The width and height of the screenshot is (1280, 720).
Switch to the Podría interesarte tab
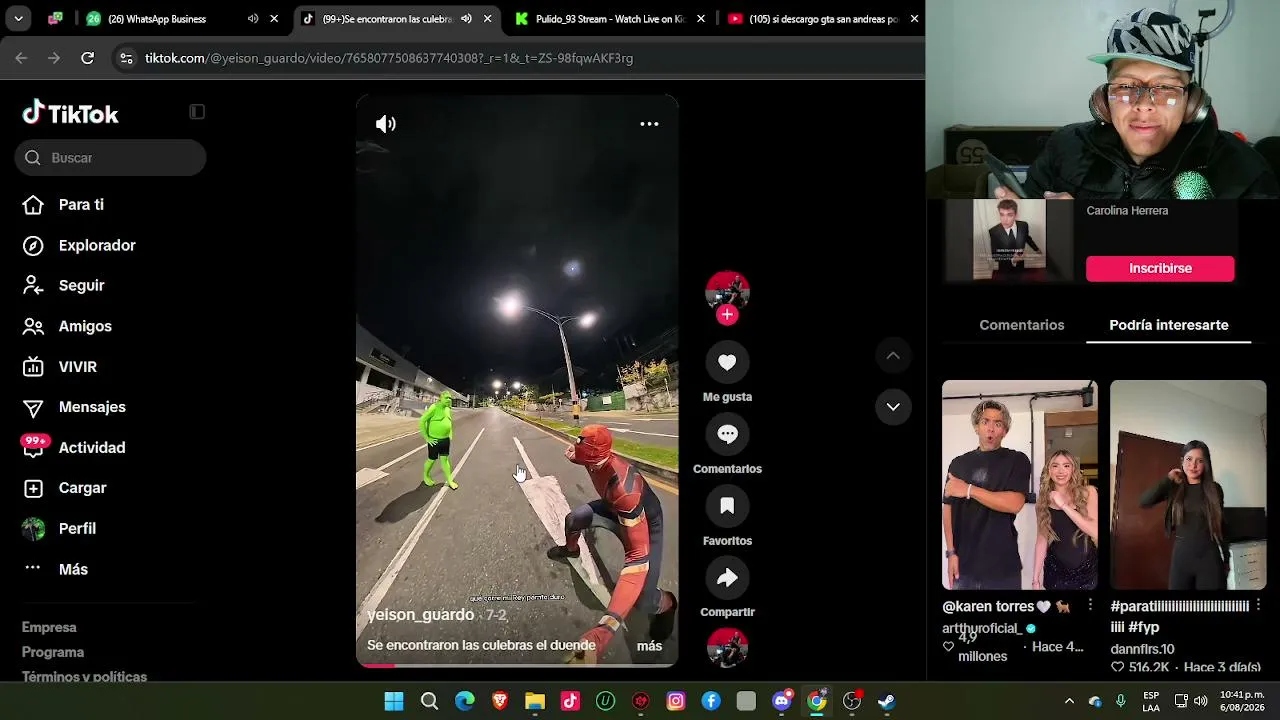click(1169, 325)
